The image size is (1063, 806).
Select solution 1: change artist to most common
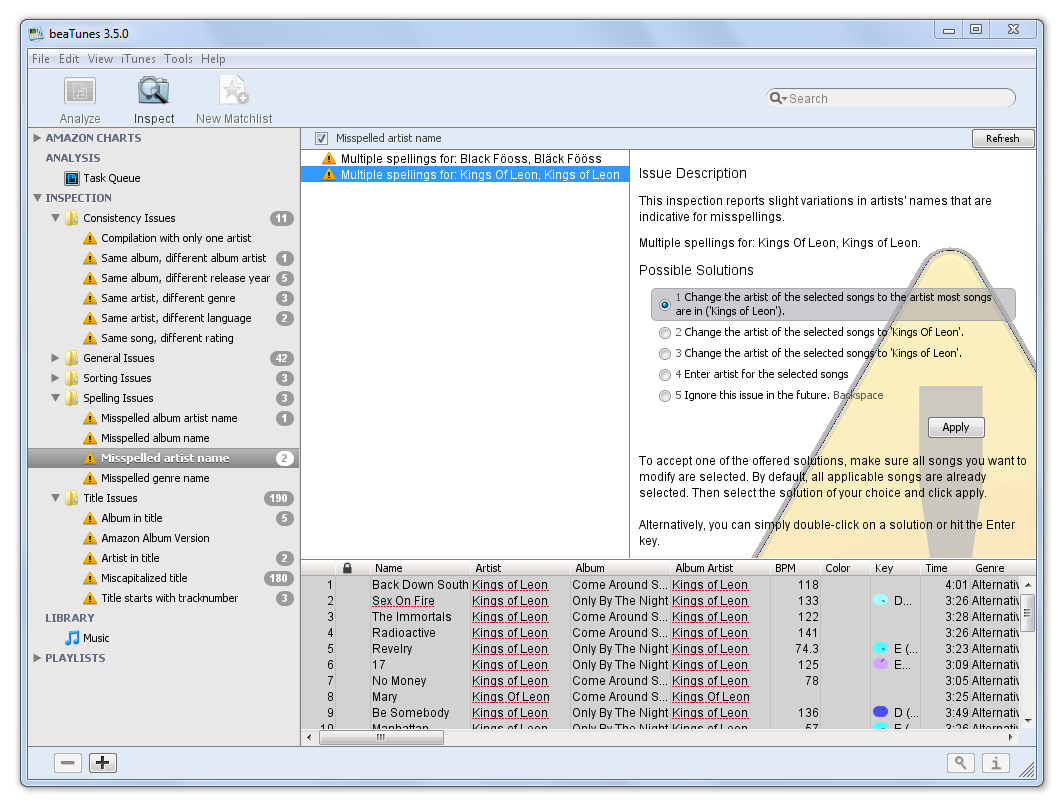(665, 305)
